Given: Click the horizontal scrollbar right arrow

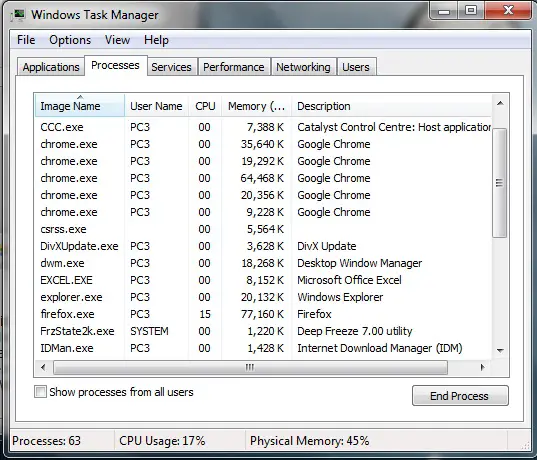Looking at the screenshot, I should pyautogui.click(x=483, y=368).
